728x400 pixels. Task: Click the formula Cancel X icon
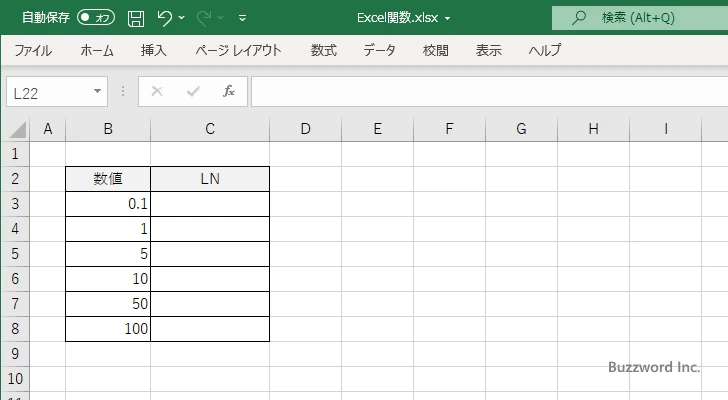tap(157, 91)
